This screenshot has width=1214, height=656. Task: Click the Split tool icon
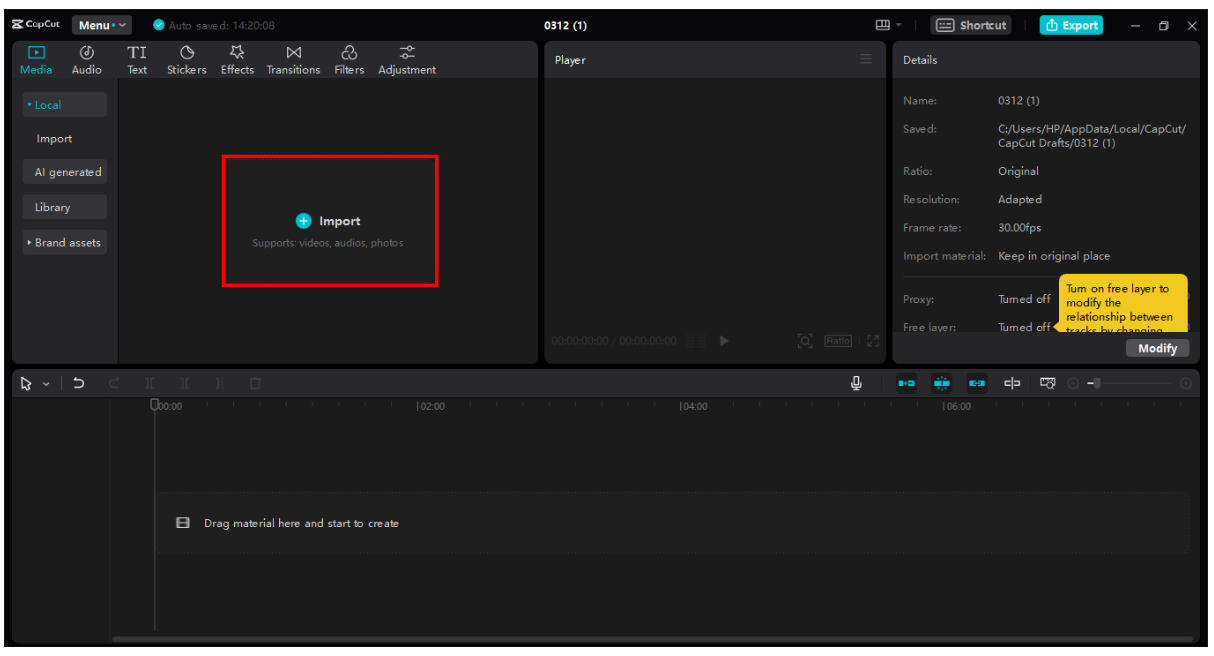click(x=149, y=383)
